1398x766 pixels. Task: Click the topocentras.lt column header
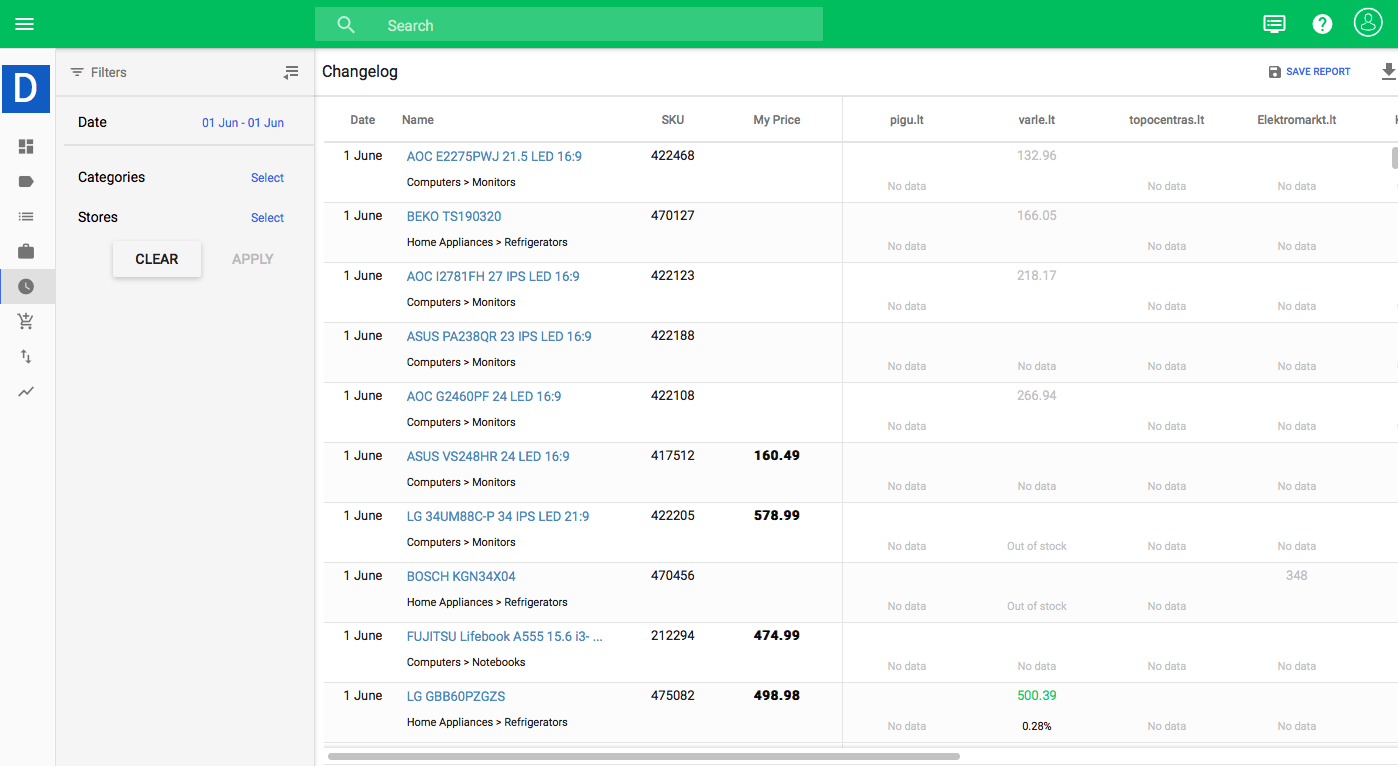[1167, 120]
